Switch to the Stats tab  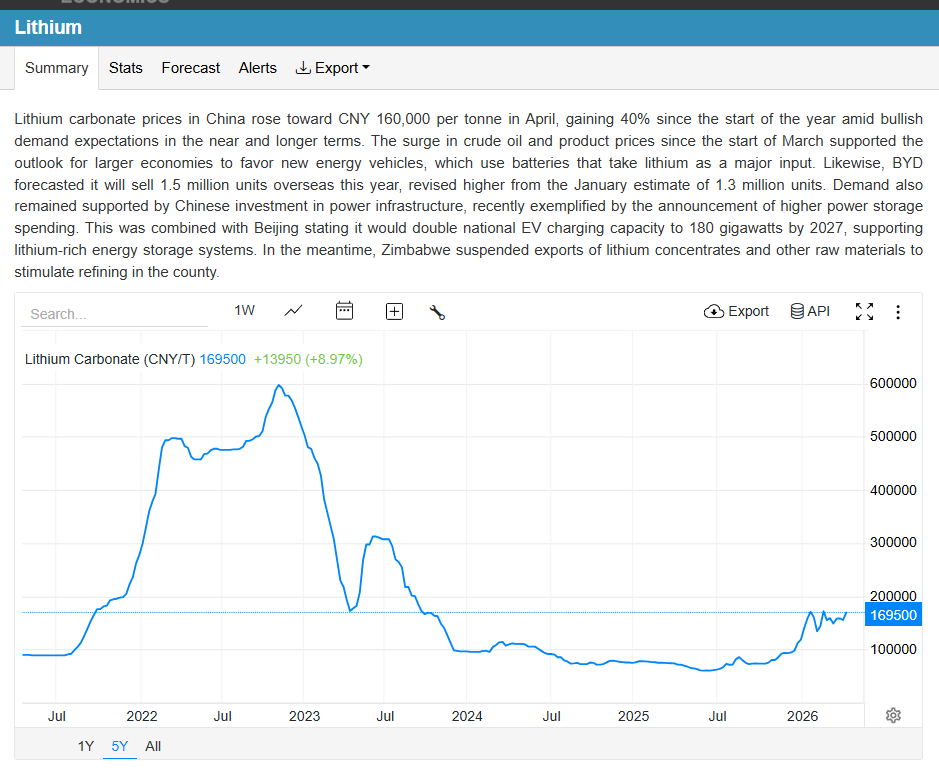pos(126,68)
